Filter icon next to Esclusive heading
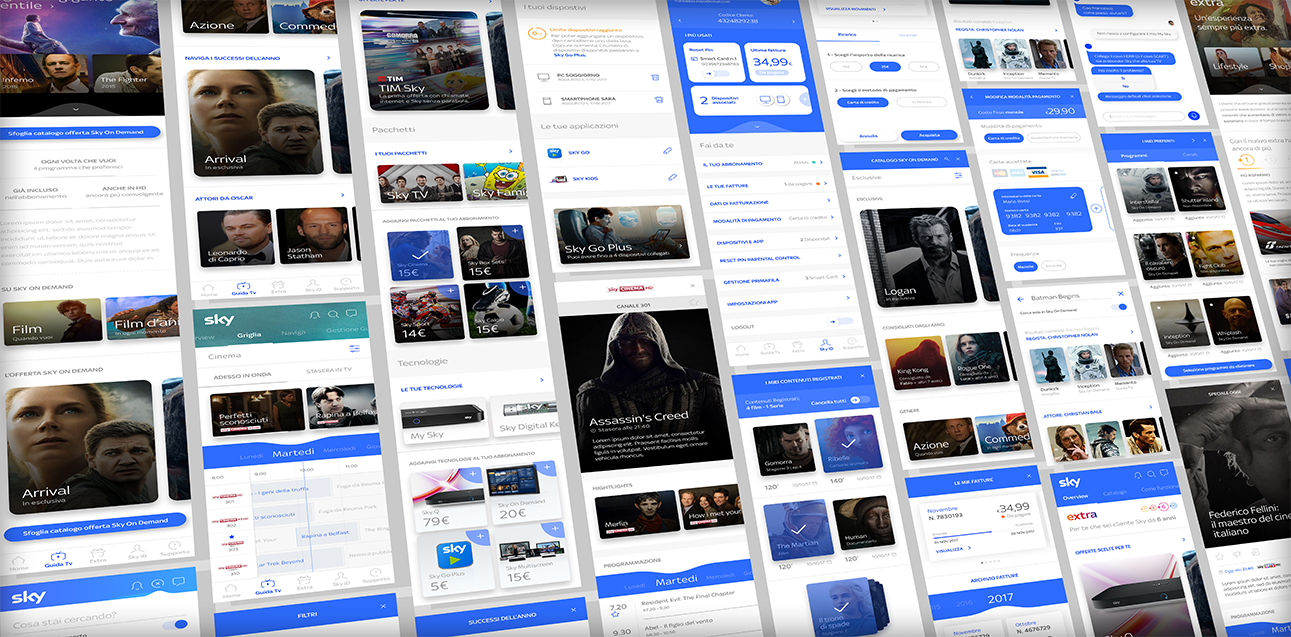The width and height of the screenshot is (1291, 637). tap(958, 175)
